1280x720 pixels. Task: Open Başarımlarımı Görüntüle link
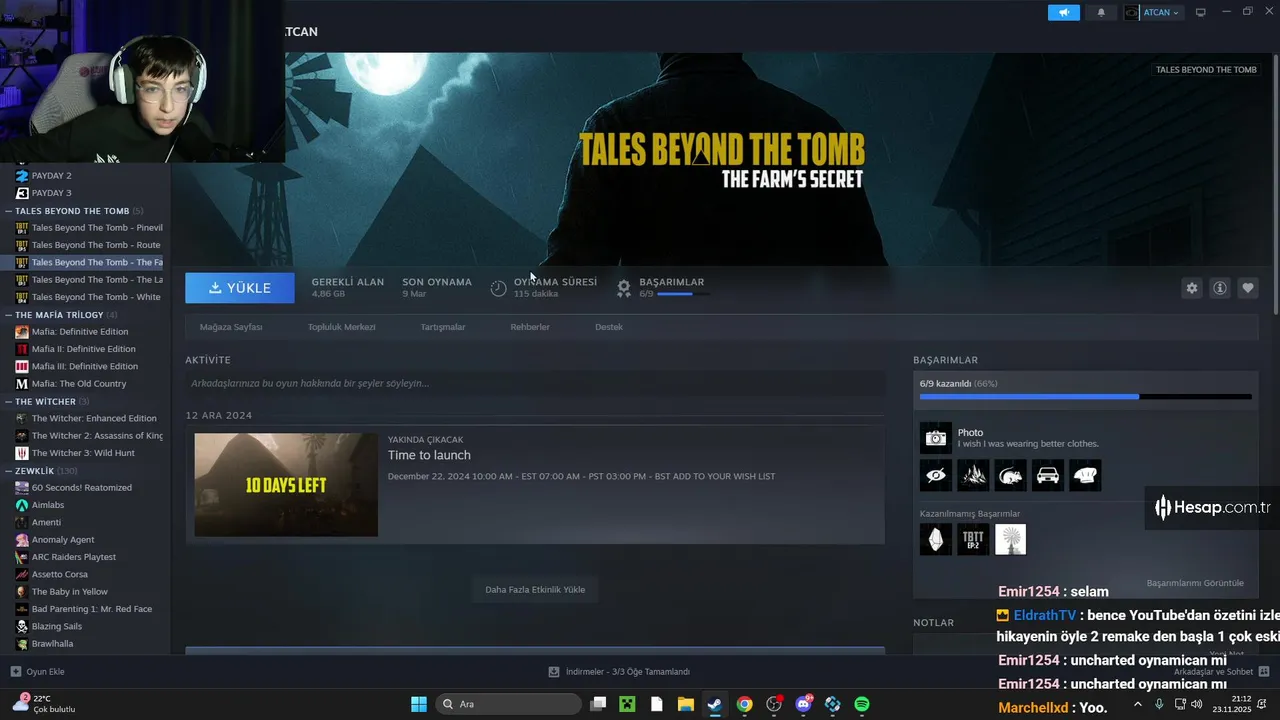click(x=1195, y=583)
